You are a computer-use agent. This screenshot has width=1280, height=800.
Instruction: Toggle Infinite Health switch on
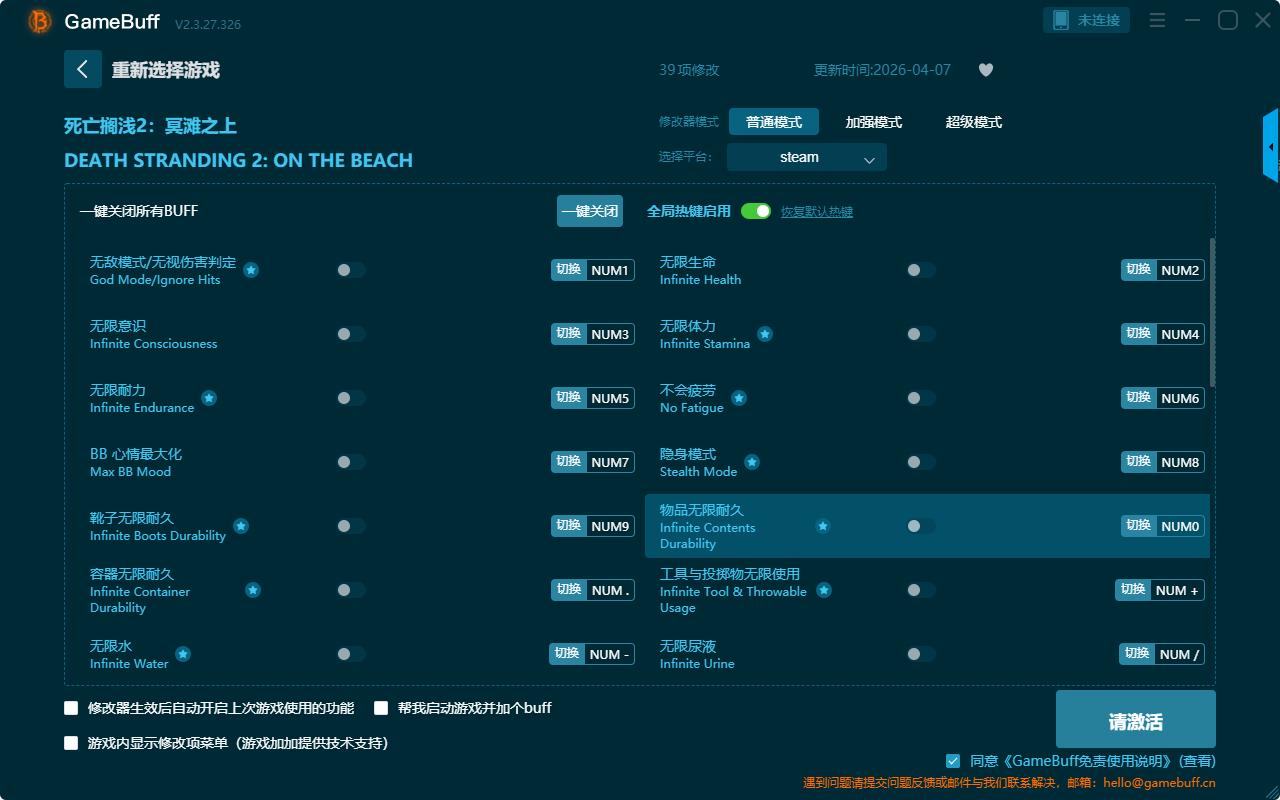920,270
